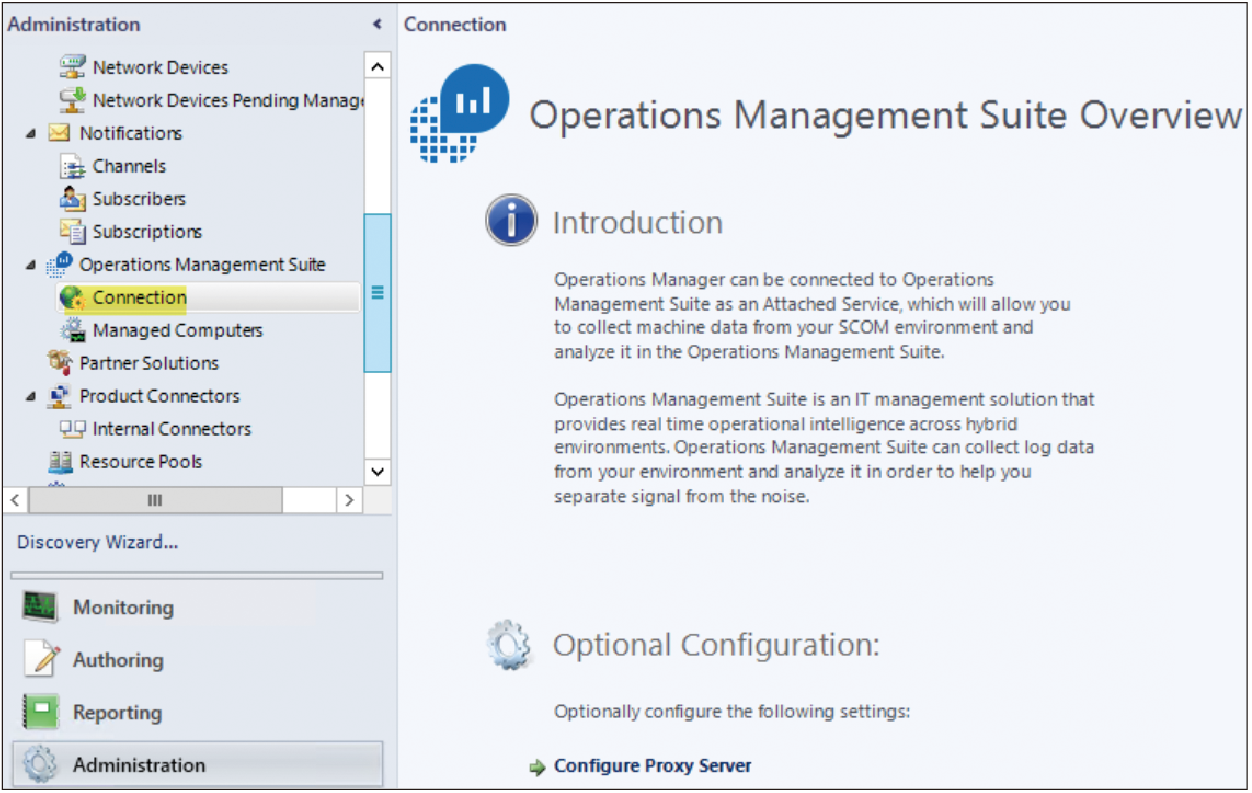Viewport: 1252px width, 793px height.
Task: Open Internal Connectors item
Action: 172,429
